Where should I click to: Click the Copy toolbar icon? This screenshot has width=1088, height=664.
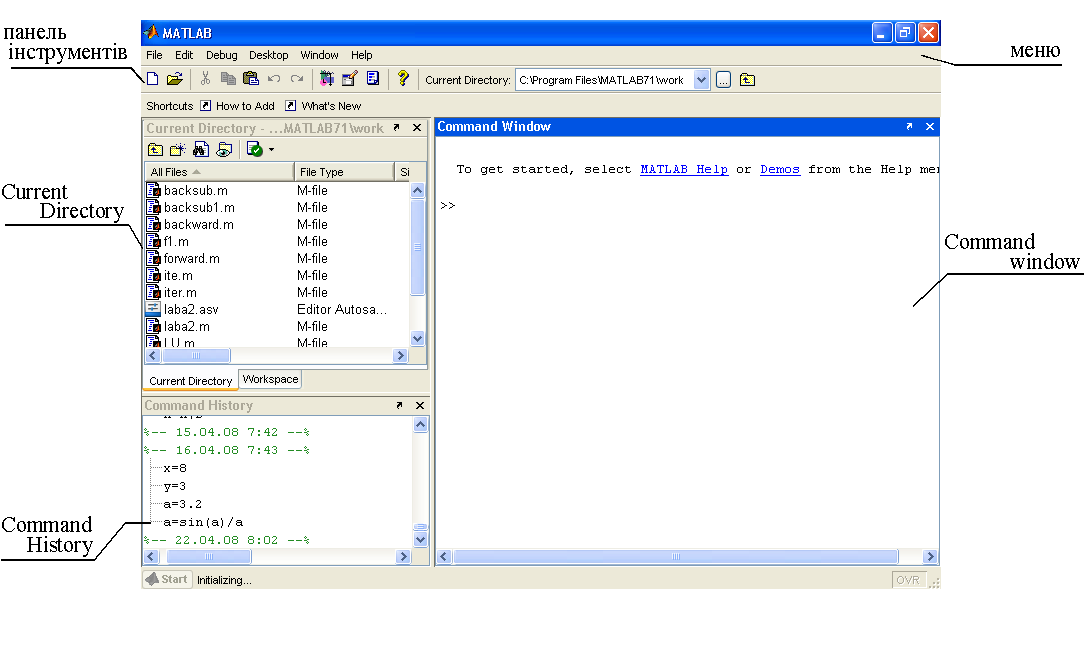tap(228, 79)
